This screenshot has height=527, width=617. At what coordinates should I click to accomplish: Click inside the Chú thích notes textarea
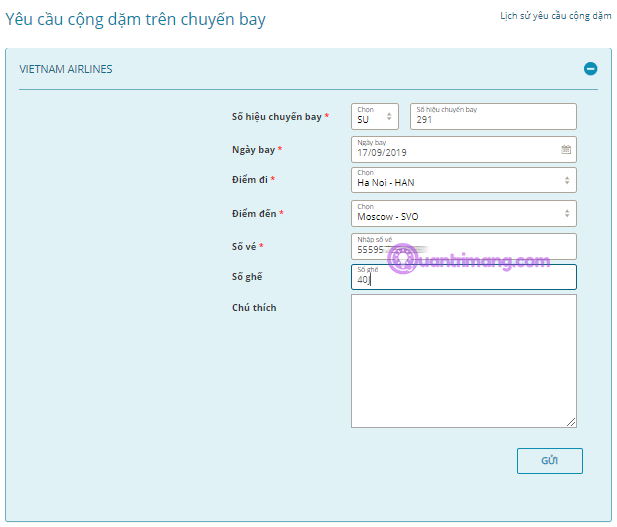pos(464,361)
